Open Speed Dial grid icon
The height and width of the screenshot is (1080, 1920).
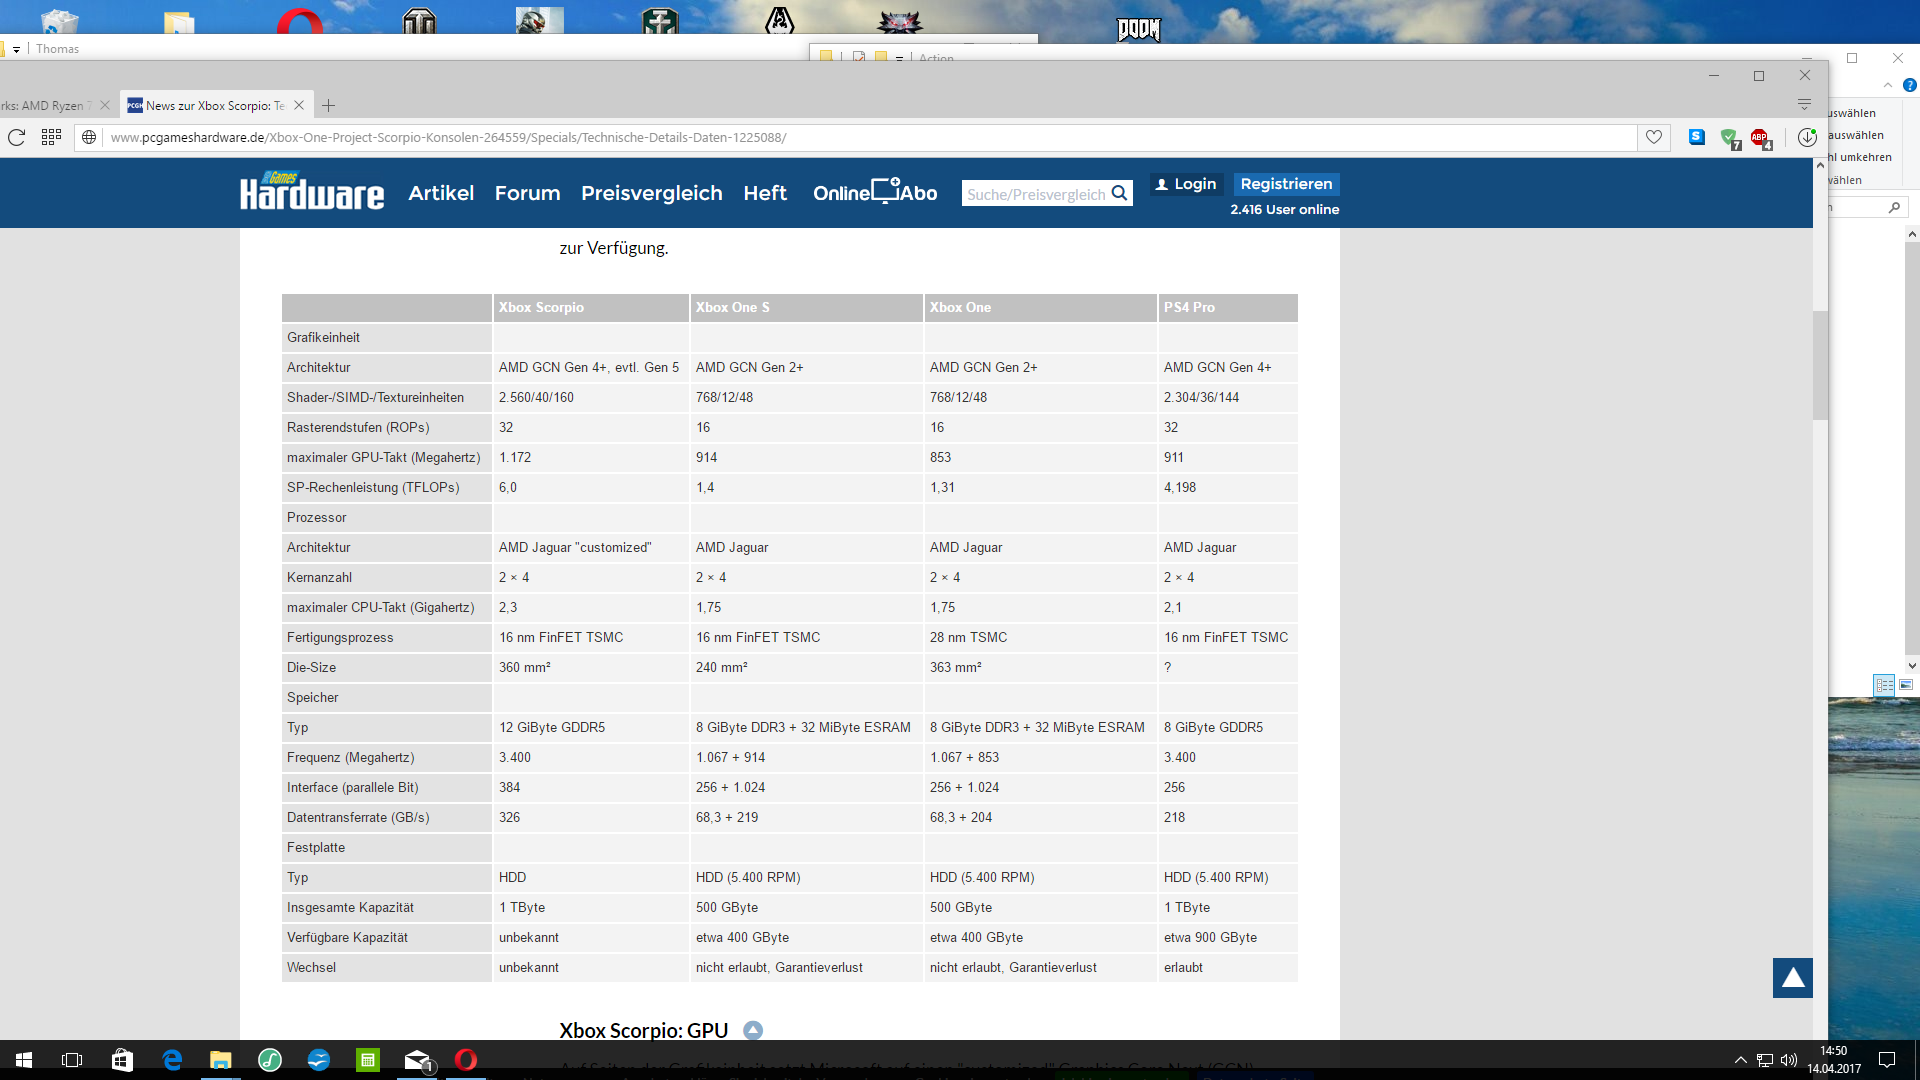51,137
